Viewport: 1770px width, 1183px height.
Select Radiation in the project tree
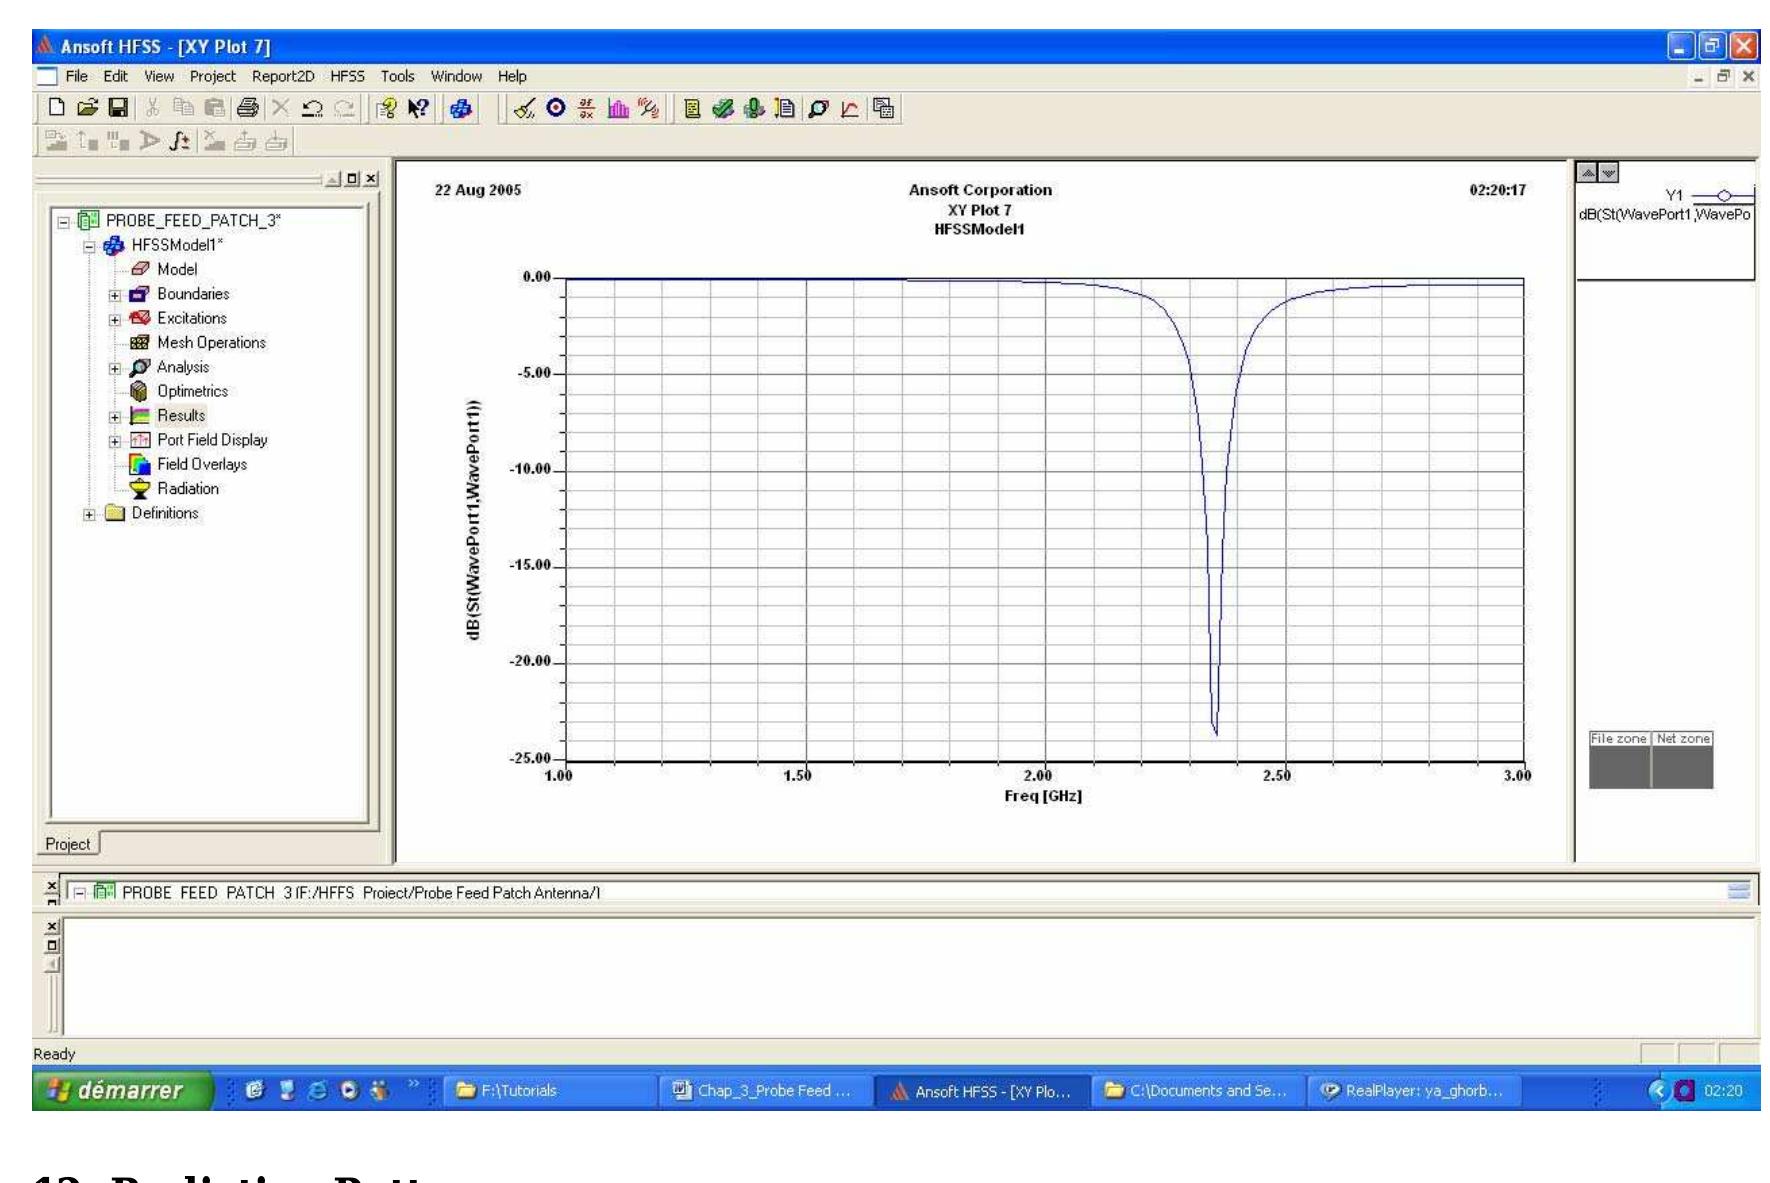[188, 489]
